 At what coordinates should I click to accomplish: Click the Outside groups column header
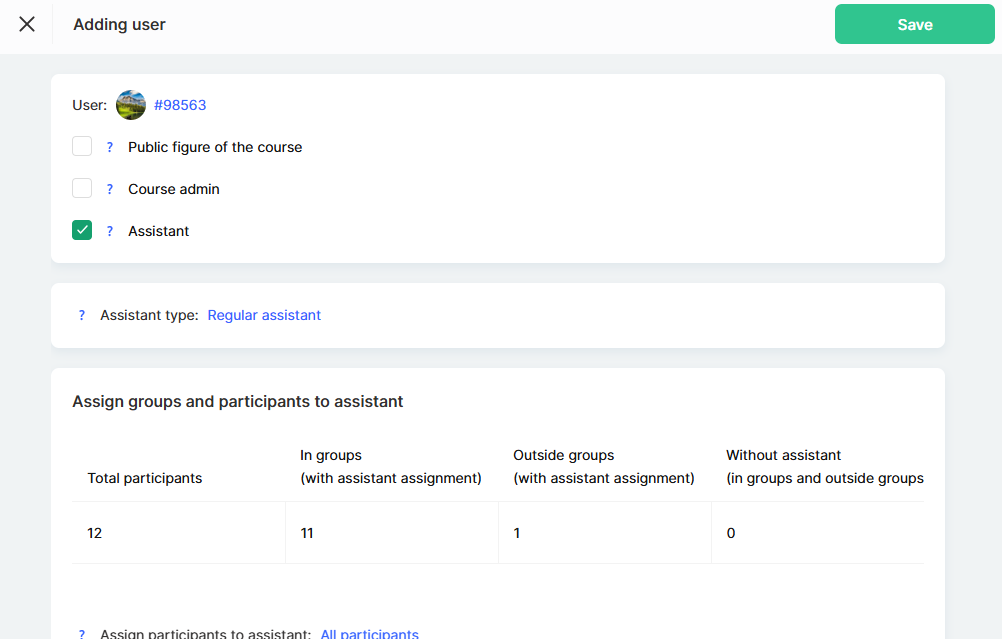603,467
